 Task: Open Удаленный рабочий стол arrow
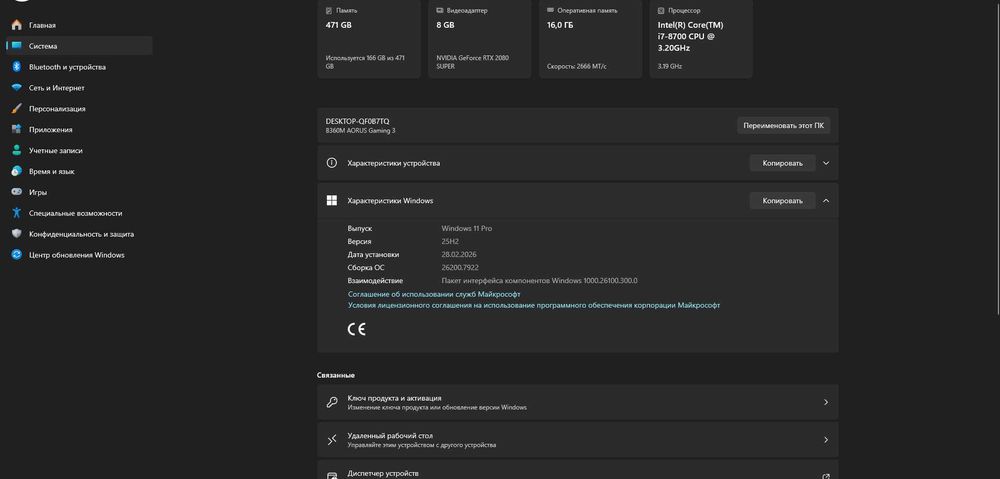coord(825,440)
